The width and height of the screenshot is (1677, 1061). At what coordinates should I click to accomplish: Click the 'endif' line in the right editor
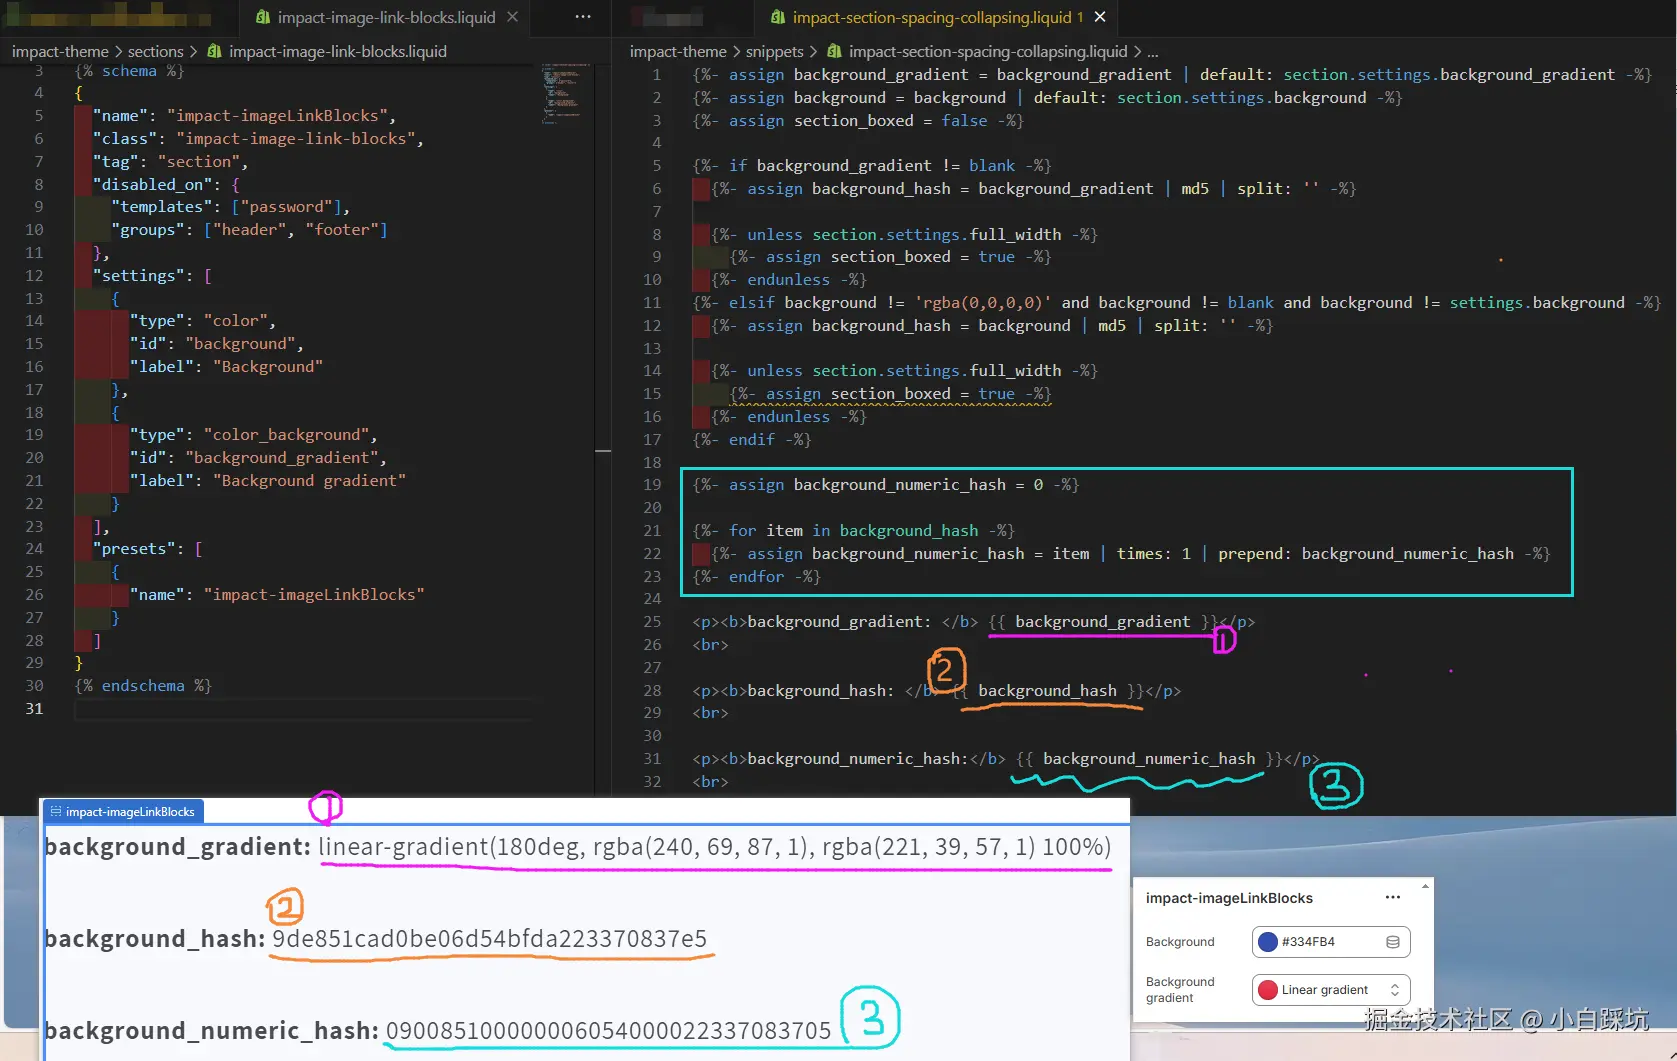[752, 440]
